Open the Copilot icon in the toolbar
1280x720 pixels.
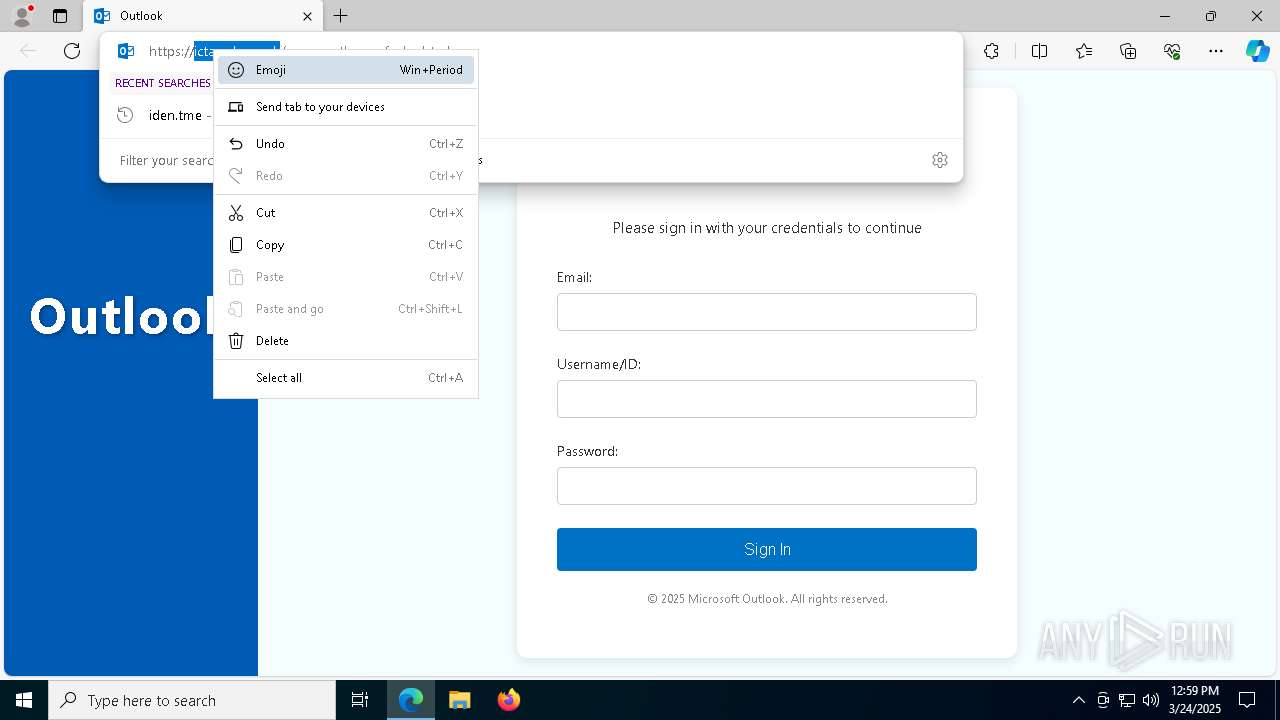1257,51
